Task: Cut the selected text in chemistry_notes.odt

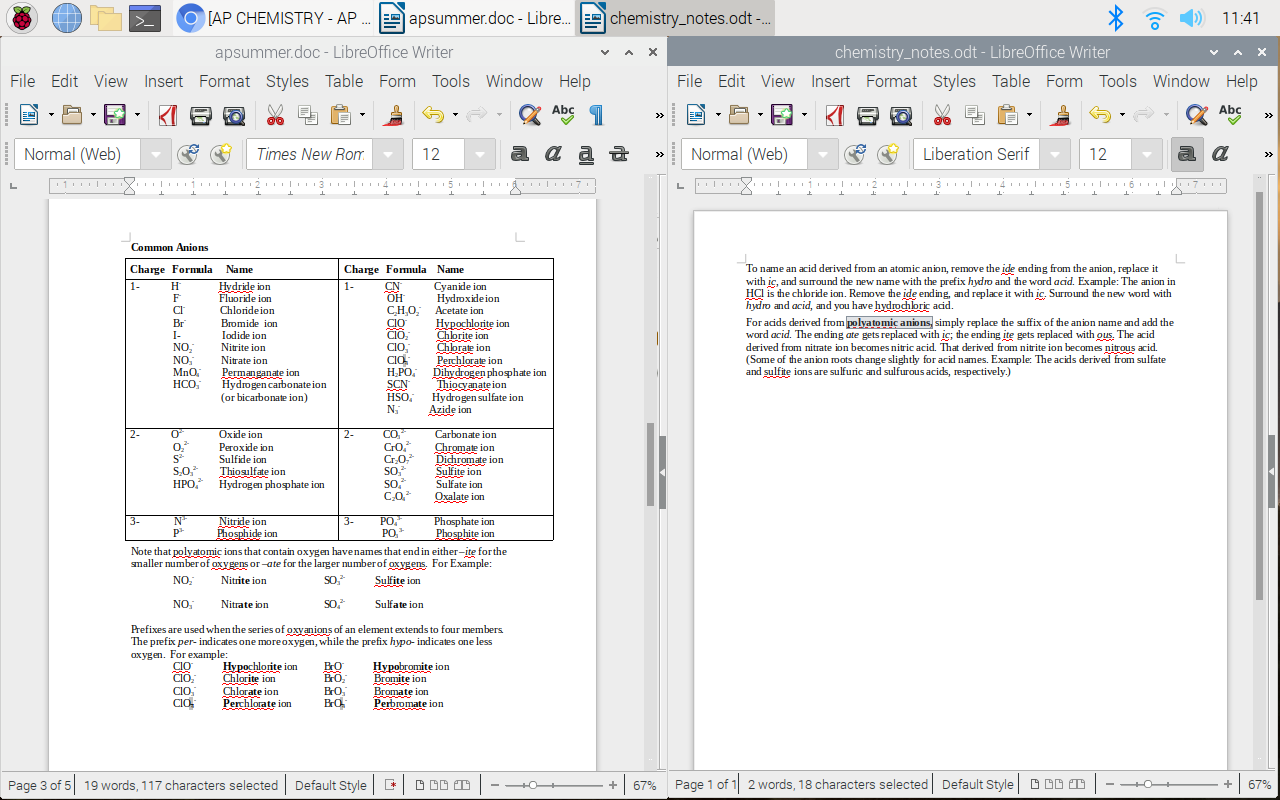Action: (x=942, y=115)
